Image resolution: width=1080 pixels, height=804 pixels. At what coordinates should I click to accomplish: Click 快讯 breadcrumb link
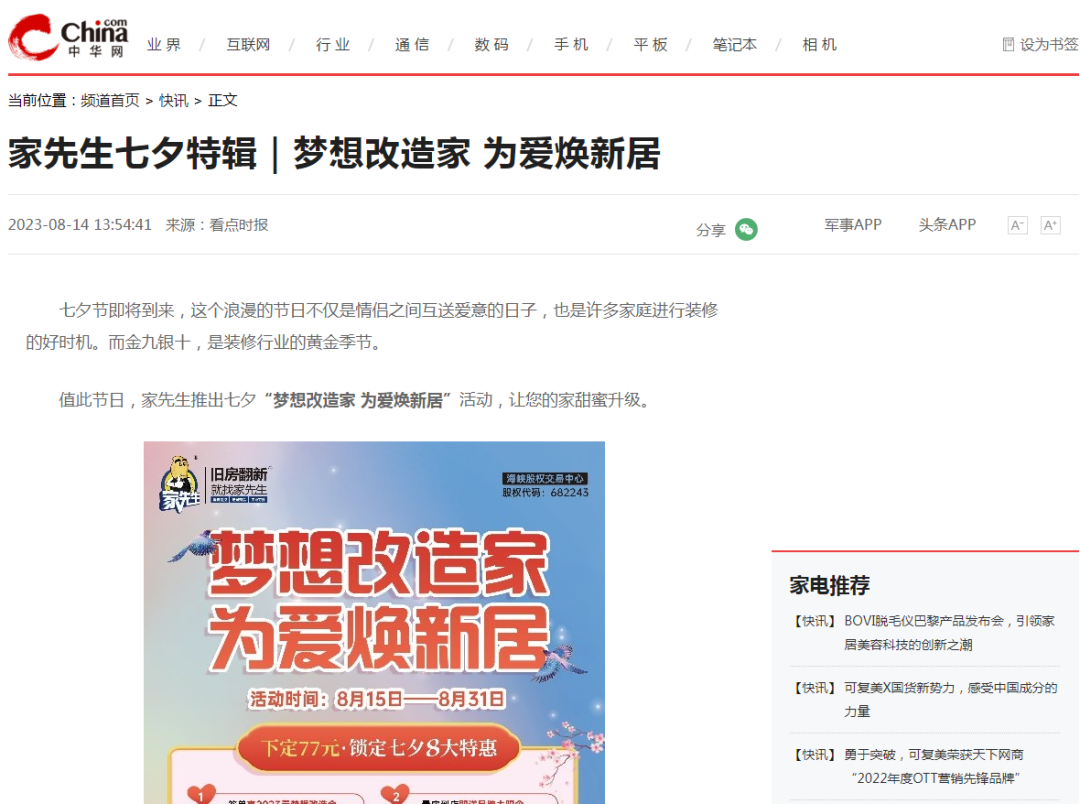point(174,101)
